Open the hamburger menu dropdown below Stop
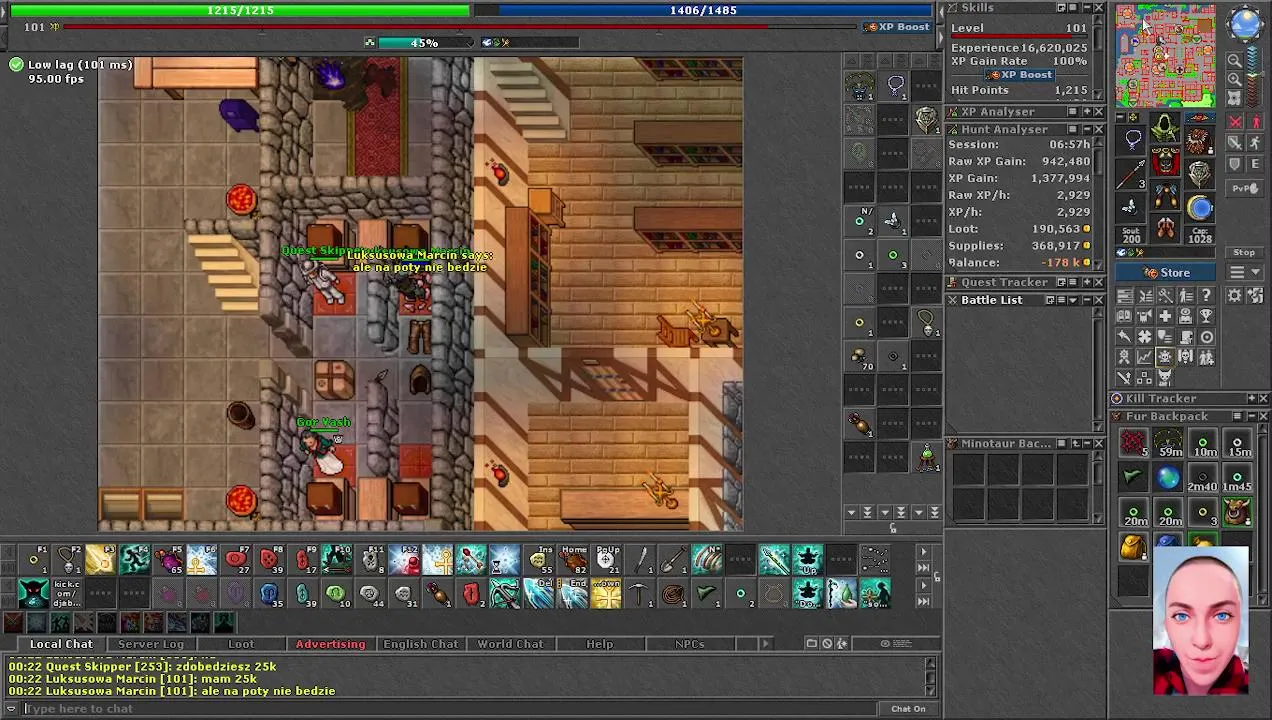1272x720 pixels. click(1244, 272)
